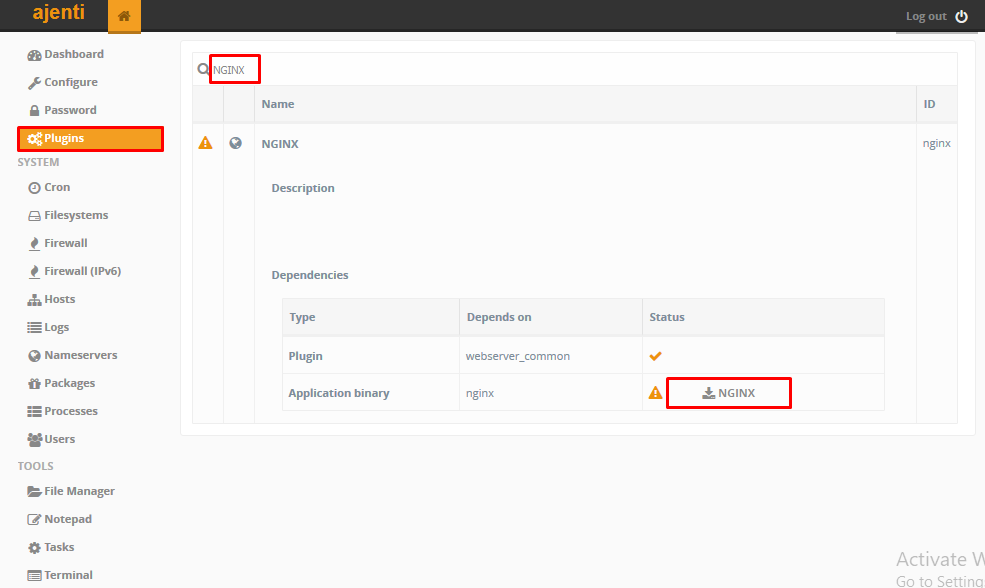Click the Firewall (IPv6) flame icon

click(x=34, y=271)
